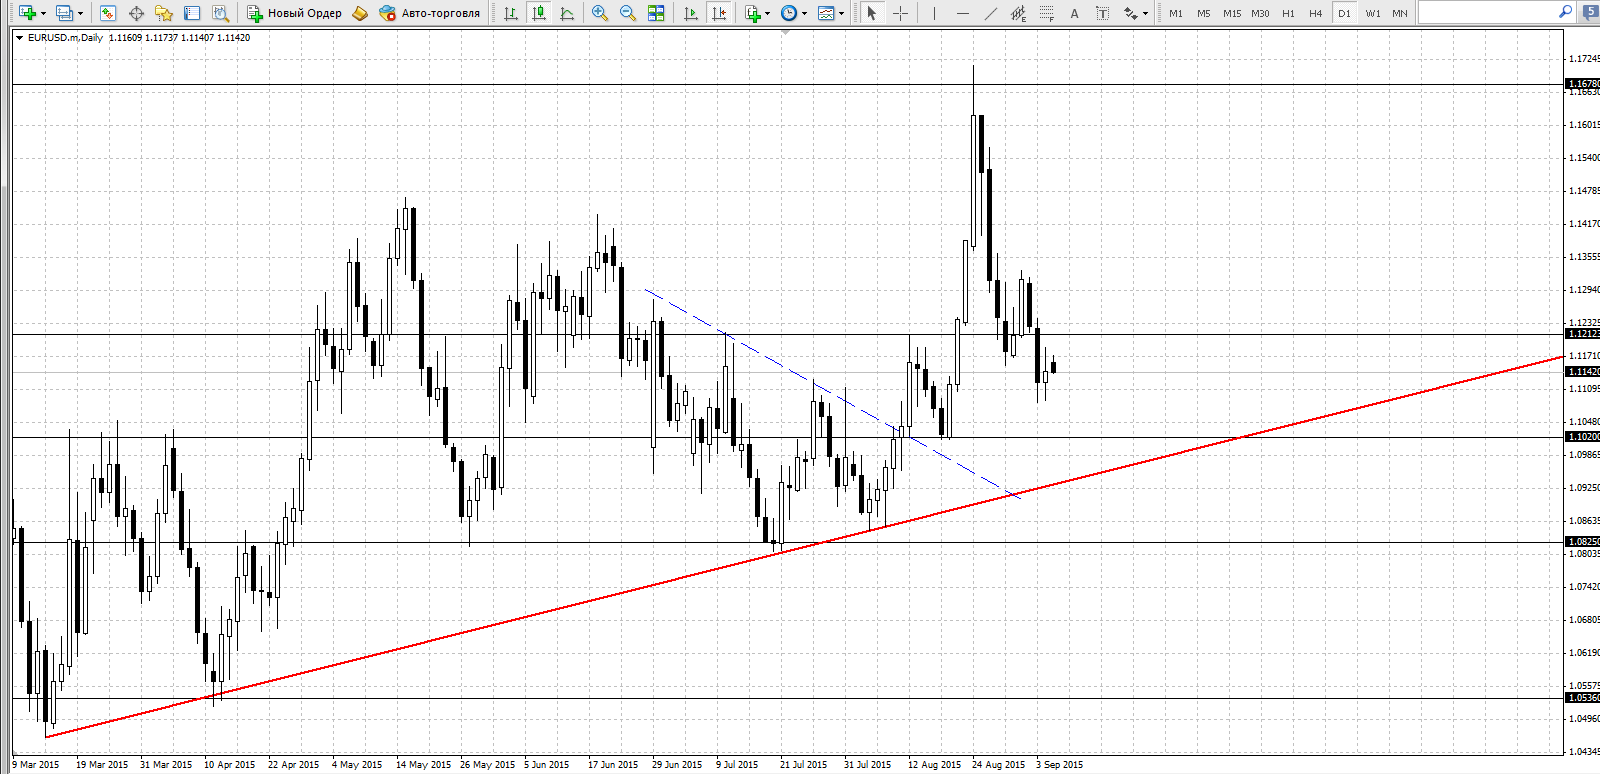Viewport: 1600px width, 774px height.
Task: Click the Новый Ордер button
Action: pyautogui.click(x=295, y=13)
